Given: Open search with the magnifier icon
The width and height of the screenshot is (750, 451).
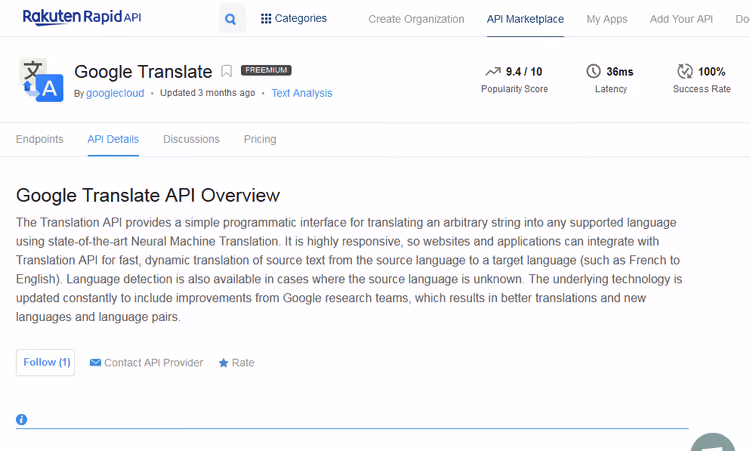Looking at the screenshot, I should point(231,19).
